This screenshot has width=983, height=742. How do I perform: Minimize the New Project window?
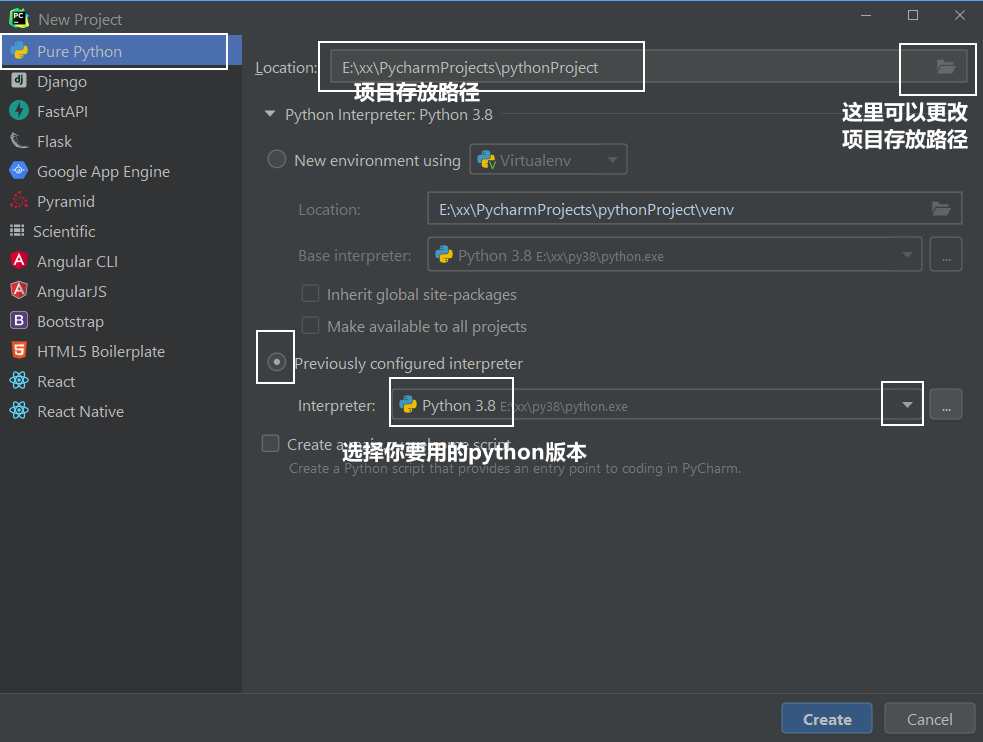[866, 15]
